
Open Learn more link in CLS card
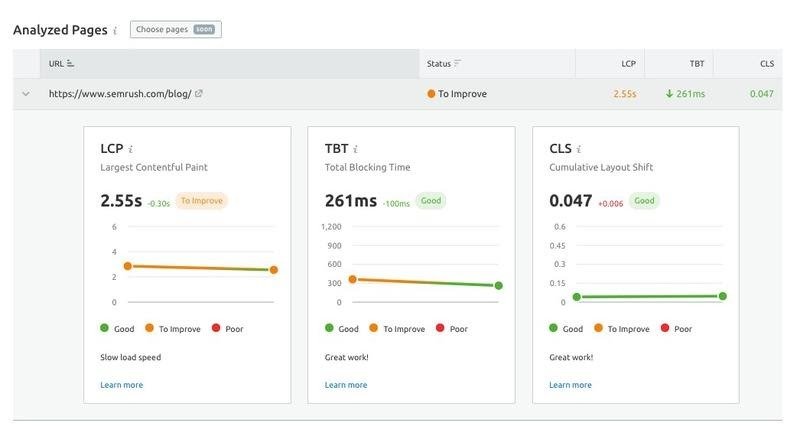[570, 385]
